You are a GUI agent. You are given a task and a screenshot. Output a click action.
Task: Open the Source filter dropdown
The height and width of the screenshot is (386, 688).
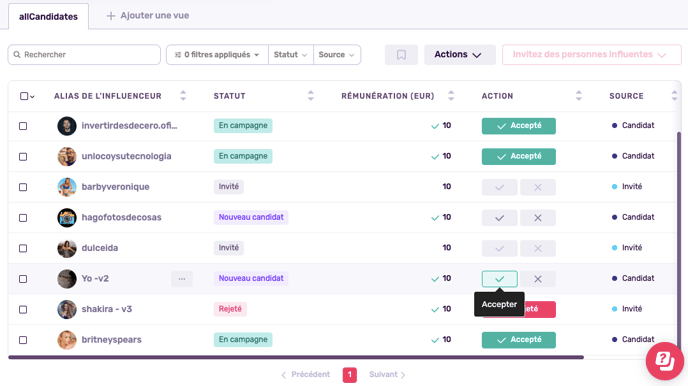tap(337, 55)
